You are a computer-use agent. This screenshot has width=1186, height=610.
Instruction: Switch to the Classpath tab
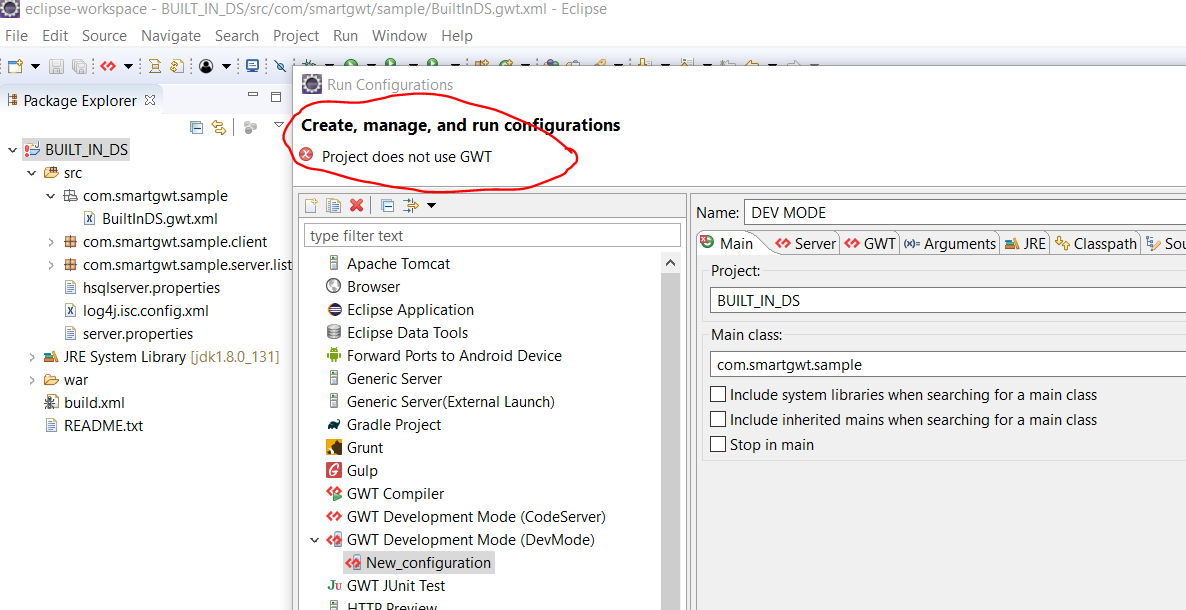pos(1096,243)
